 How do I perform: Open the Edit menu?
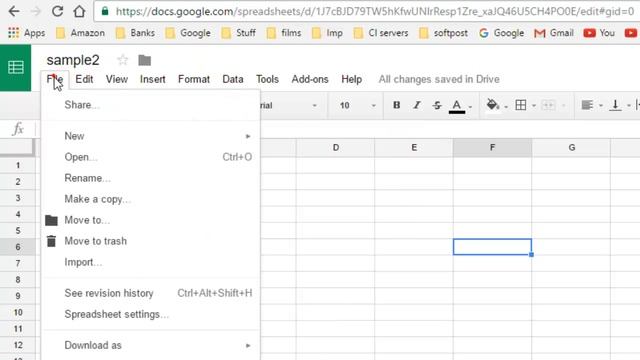tap(84, 79)
